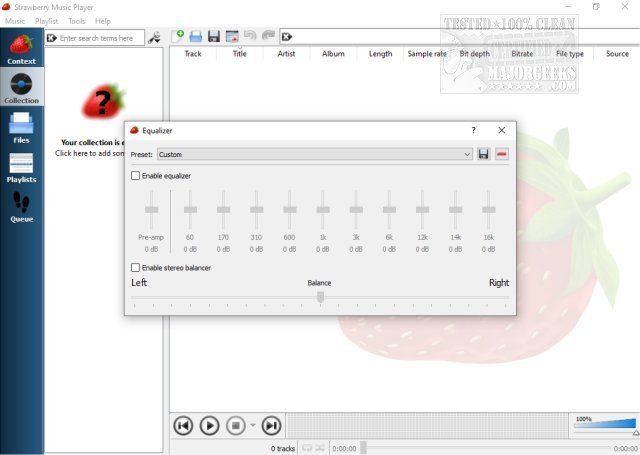Click the Strawberry app icon in title bar
The width and height of the screenshot is (640, 455).
coord(6,7)
